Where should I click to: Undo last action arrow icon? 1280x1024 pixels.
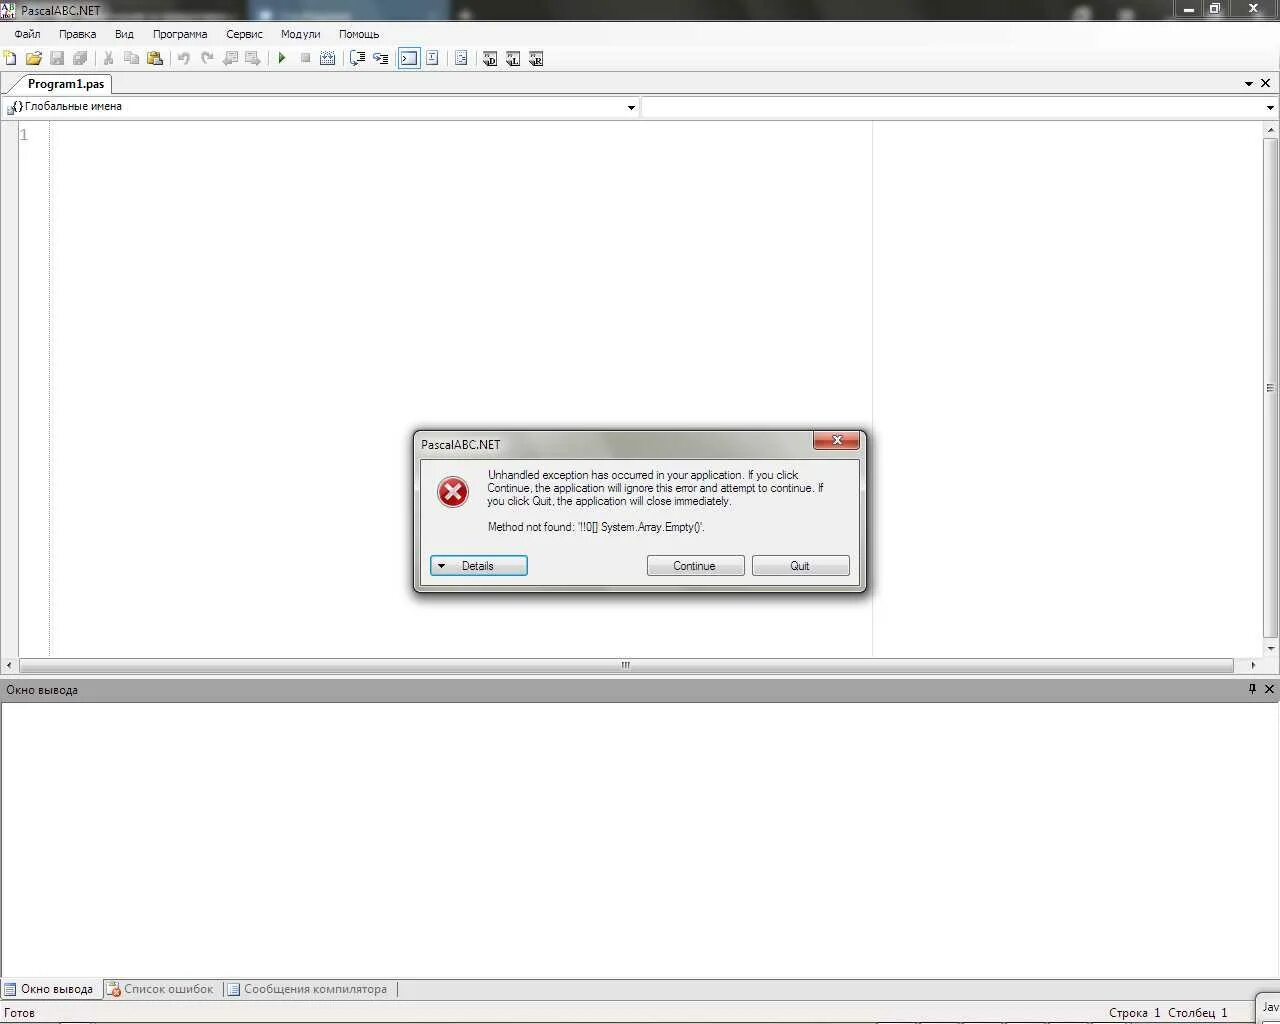coord(183,58)
